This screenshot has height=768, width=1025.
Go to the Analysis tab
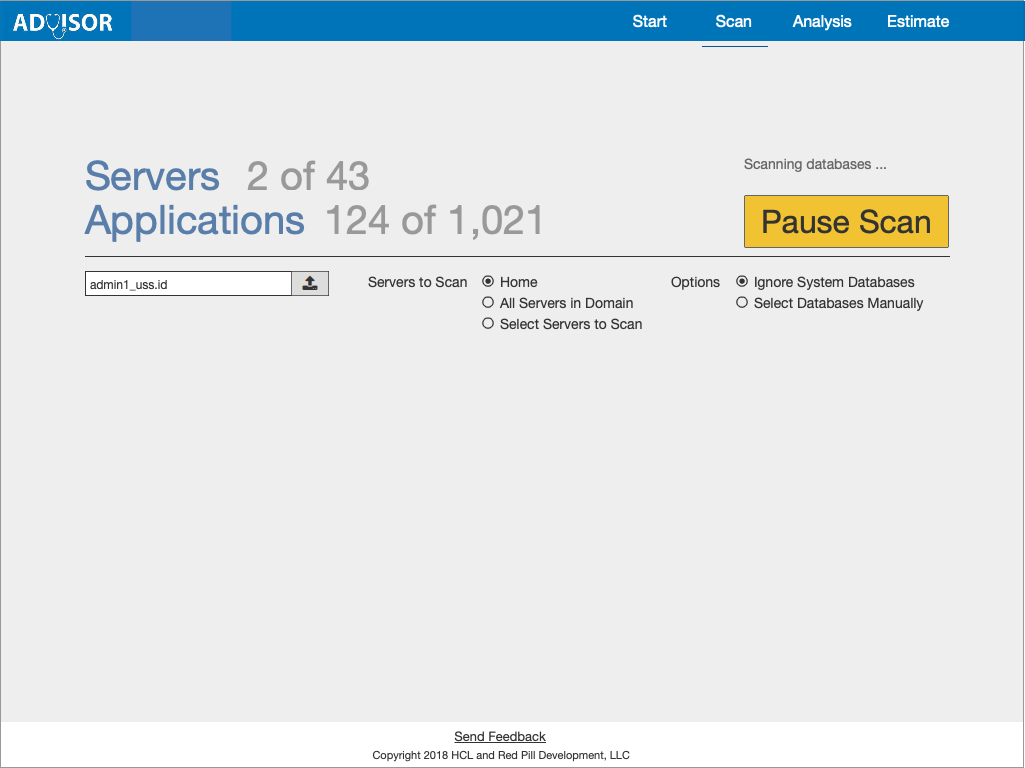coord(822,22)
